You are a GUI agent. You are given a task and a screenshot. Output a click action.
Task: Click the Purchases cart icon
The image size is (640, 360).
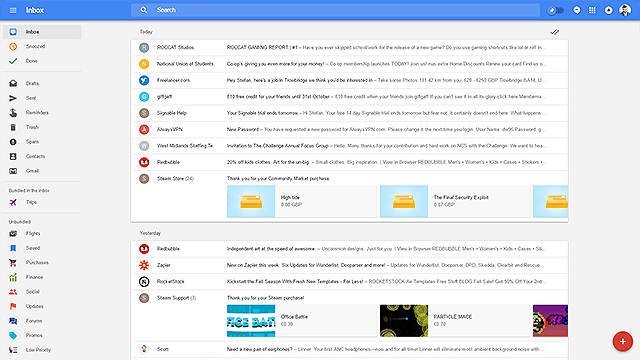tap(13, 263)
